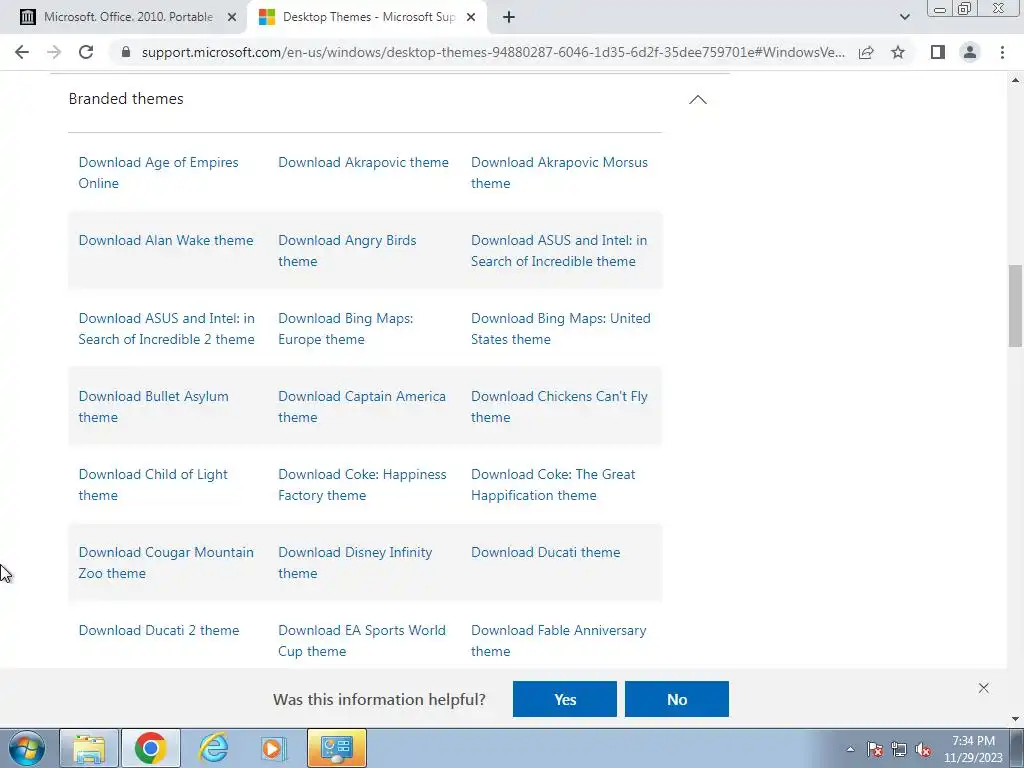Open ASUS and Intel Incredible 2 theme link
Screen dimensions: 1024x768
pyautogui.click(x=167, y=328)
